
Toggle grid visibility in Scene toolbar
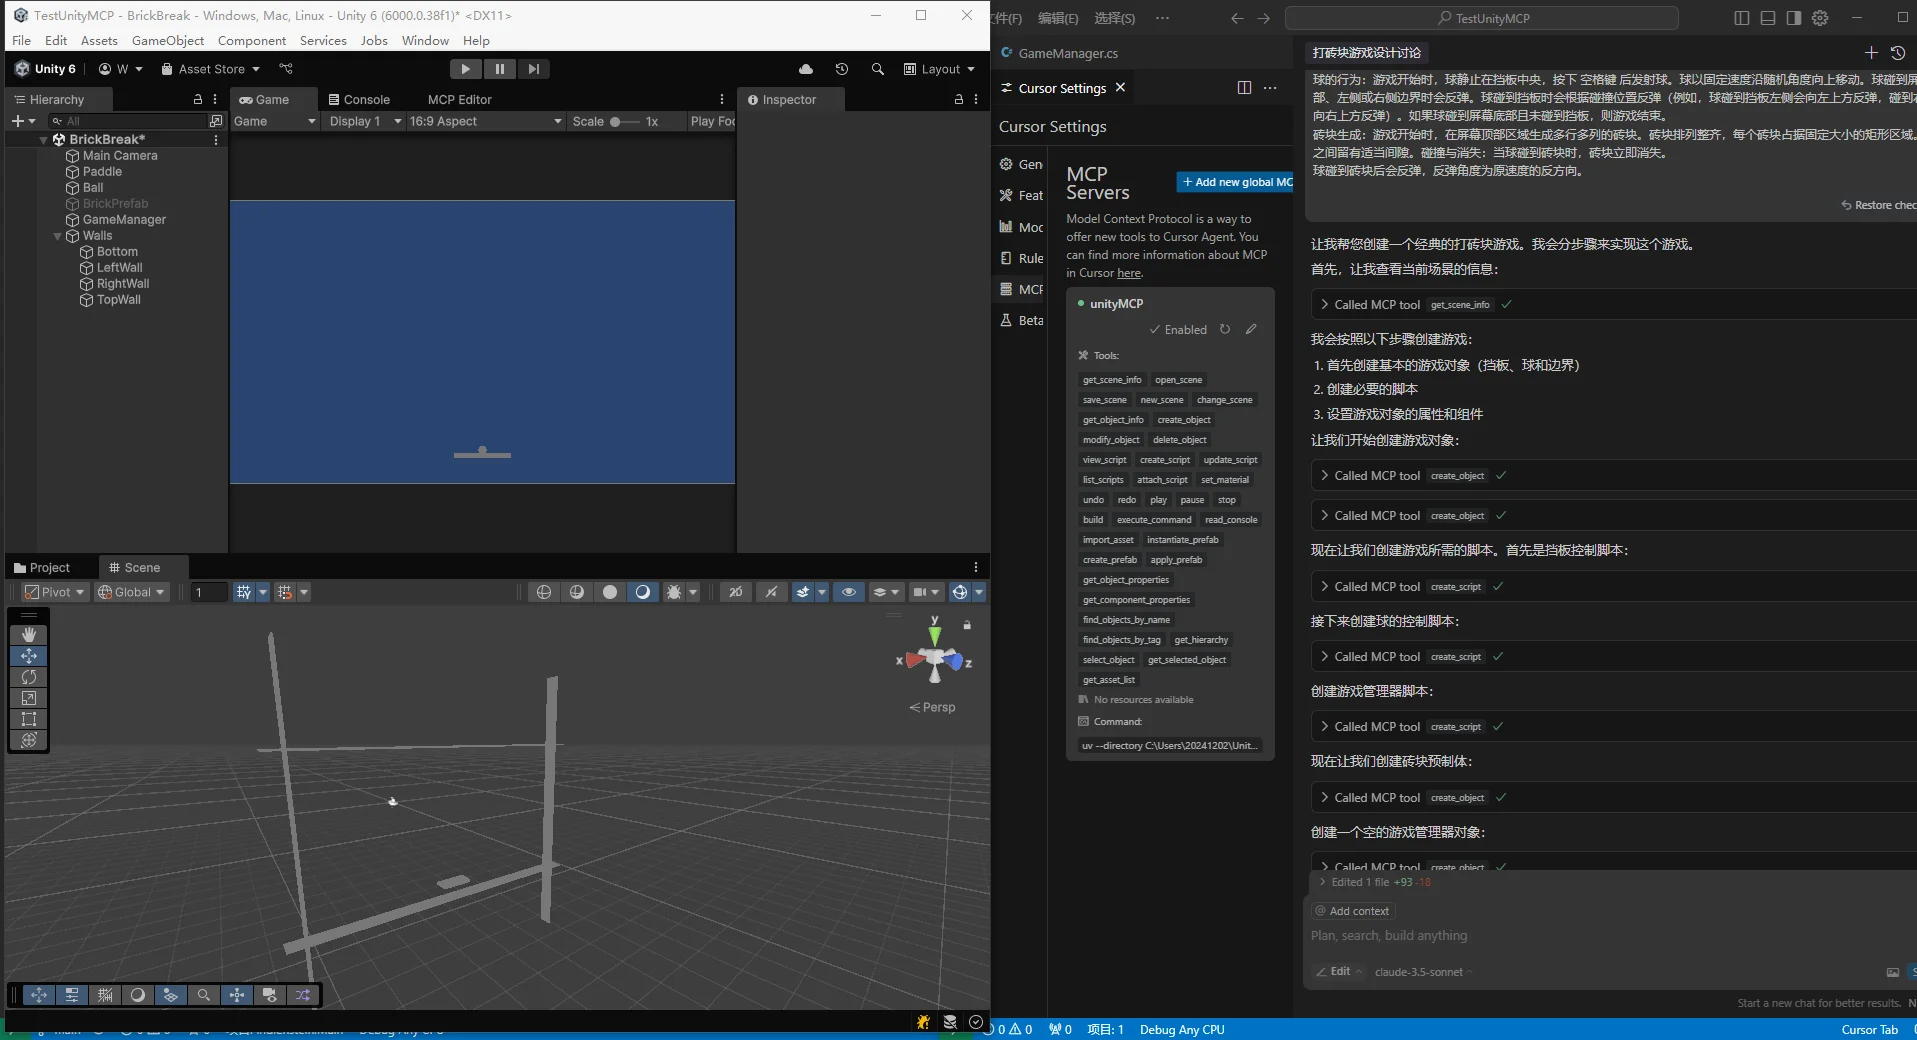[243, 592]
